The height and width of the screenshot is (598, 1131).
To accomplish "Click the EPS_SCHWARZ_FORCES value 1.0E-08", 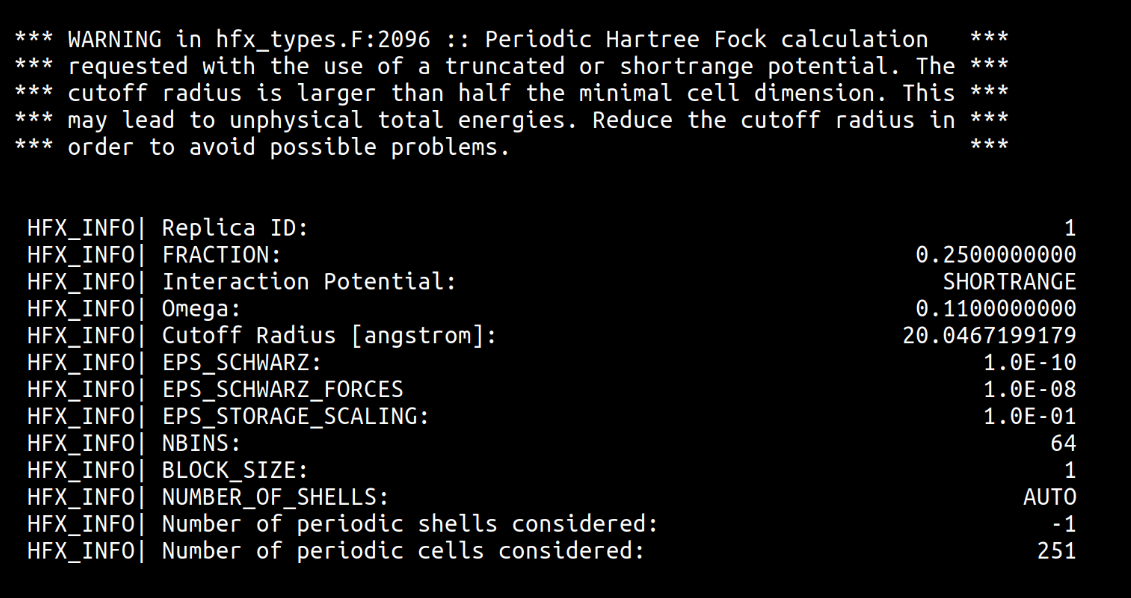I will 1030,389.
